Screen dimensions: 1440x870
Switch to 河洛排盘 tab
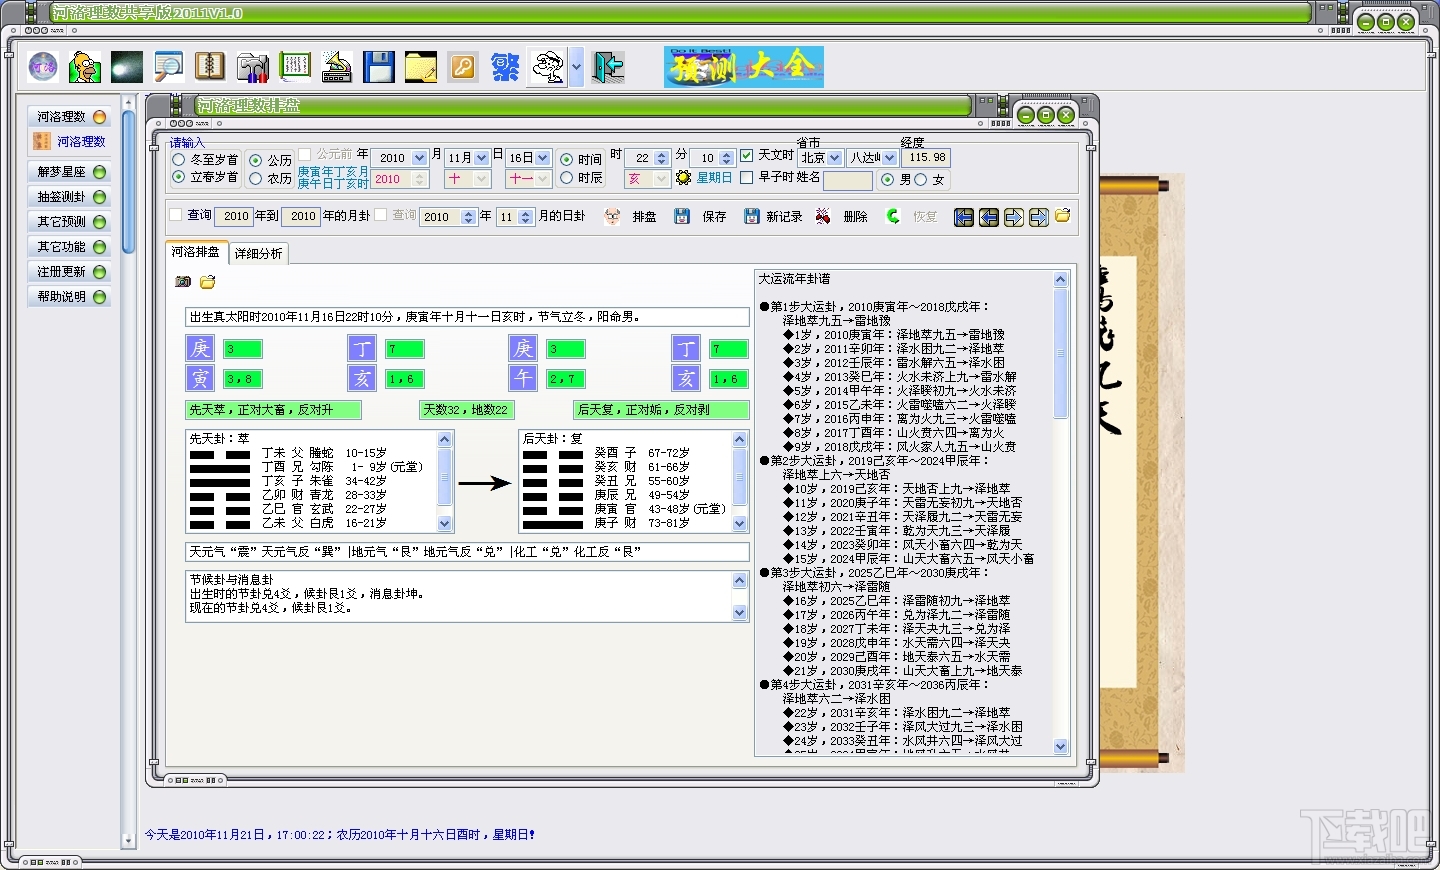pyautogui.click(x=196, y=252)
